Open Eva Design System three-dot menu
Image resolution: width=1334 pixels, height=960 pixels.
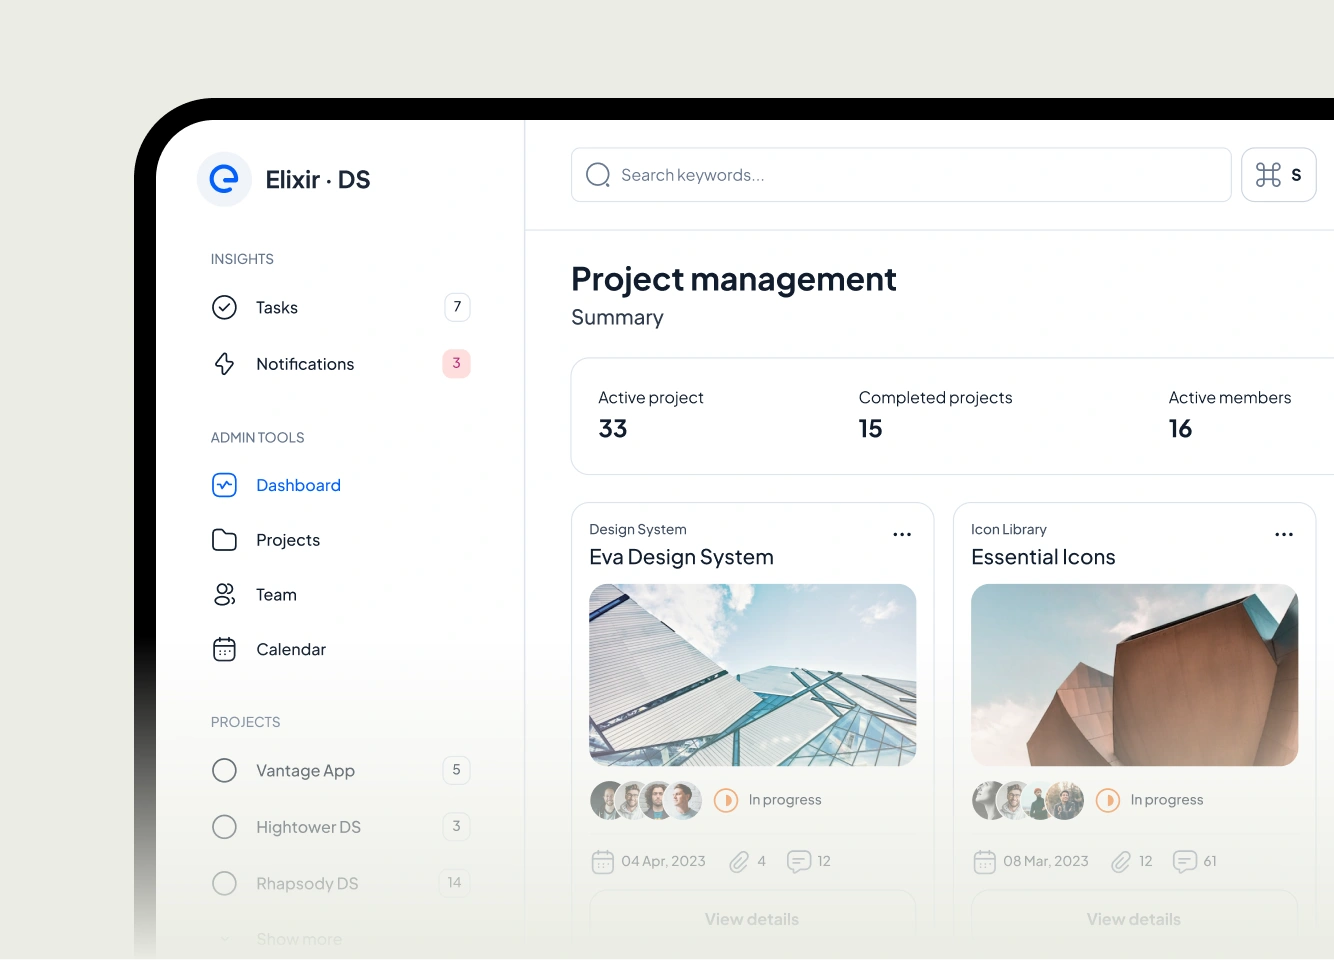902,534
